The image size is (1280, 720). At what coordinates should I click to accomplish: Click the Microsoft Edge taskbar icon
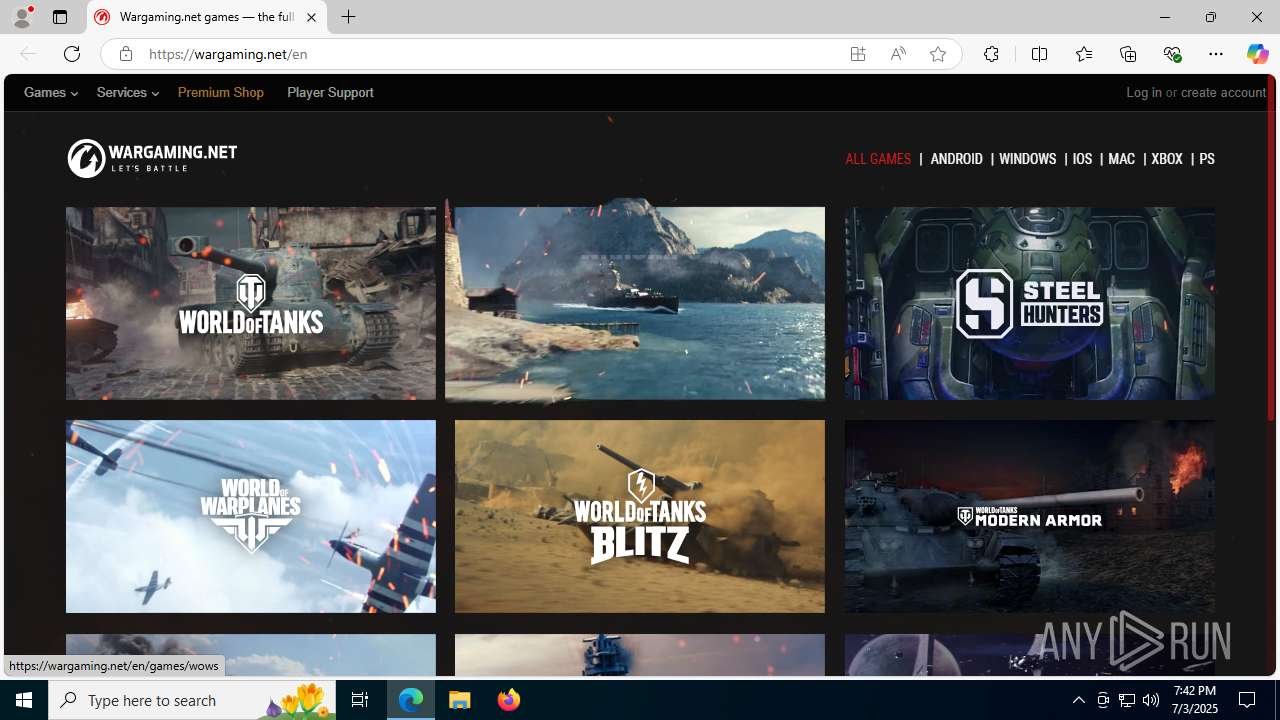(x=411, y=700)
